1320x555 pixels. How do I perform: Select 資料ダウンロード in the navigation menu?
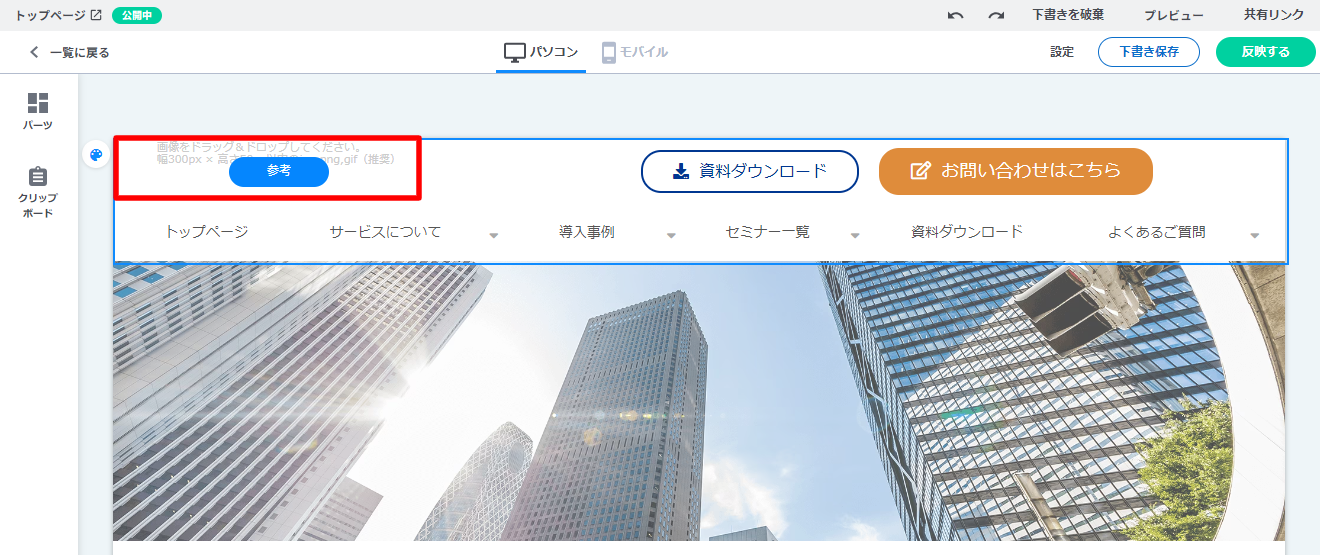tap(967, 231)
